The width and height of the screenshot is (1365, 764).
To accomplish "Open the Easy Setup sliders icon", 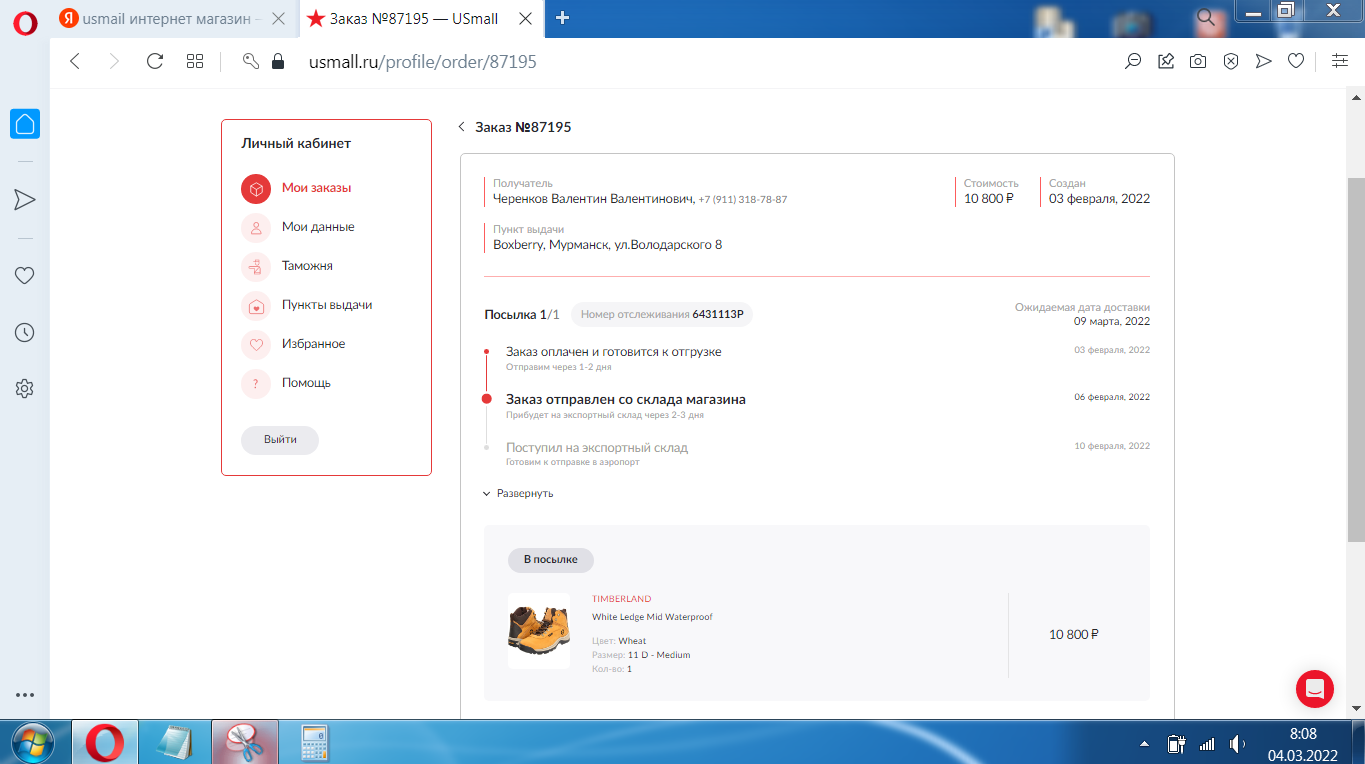I will (x=1340, y=61).
